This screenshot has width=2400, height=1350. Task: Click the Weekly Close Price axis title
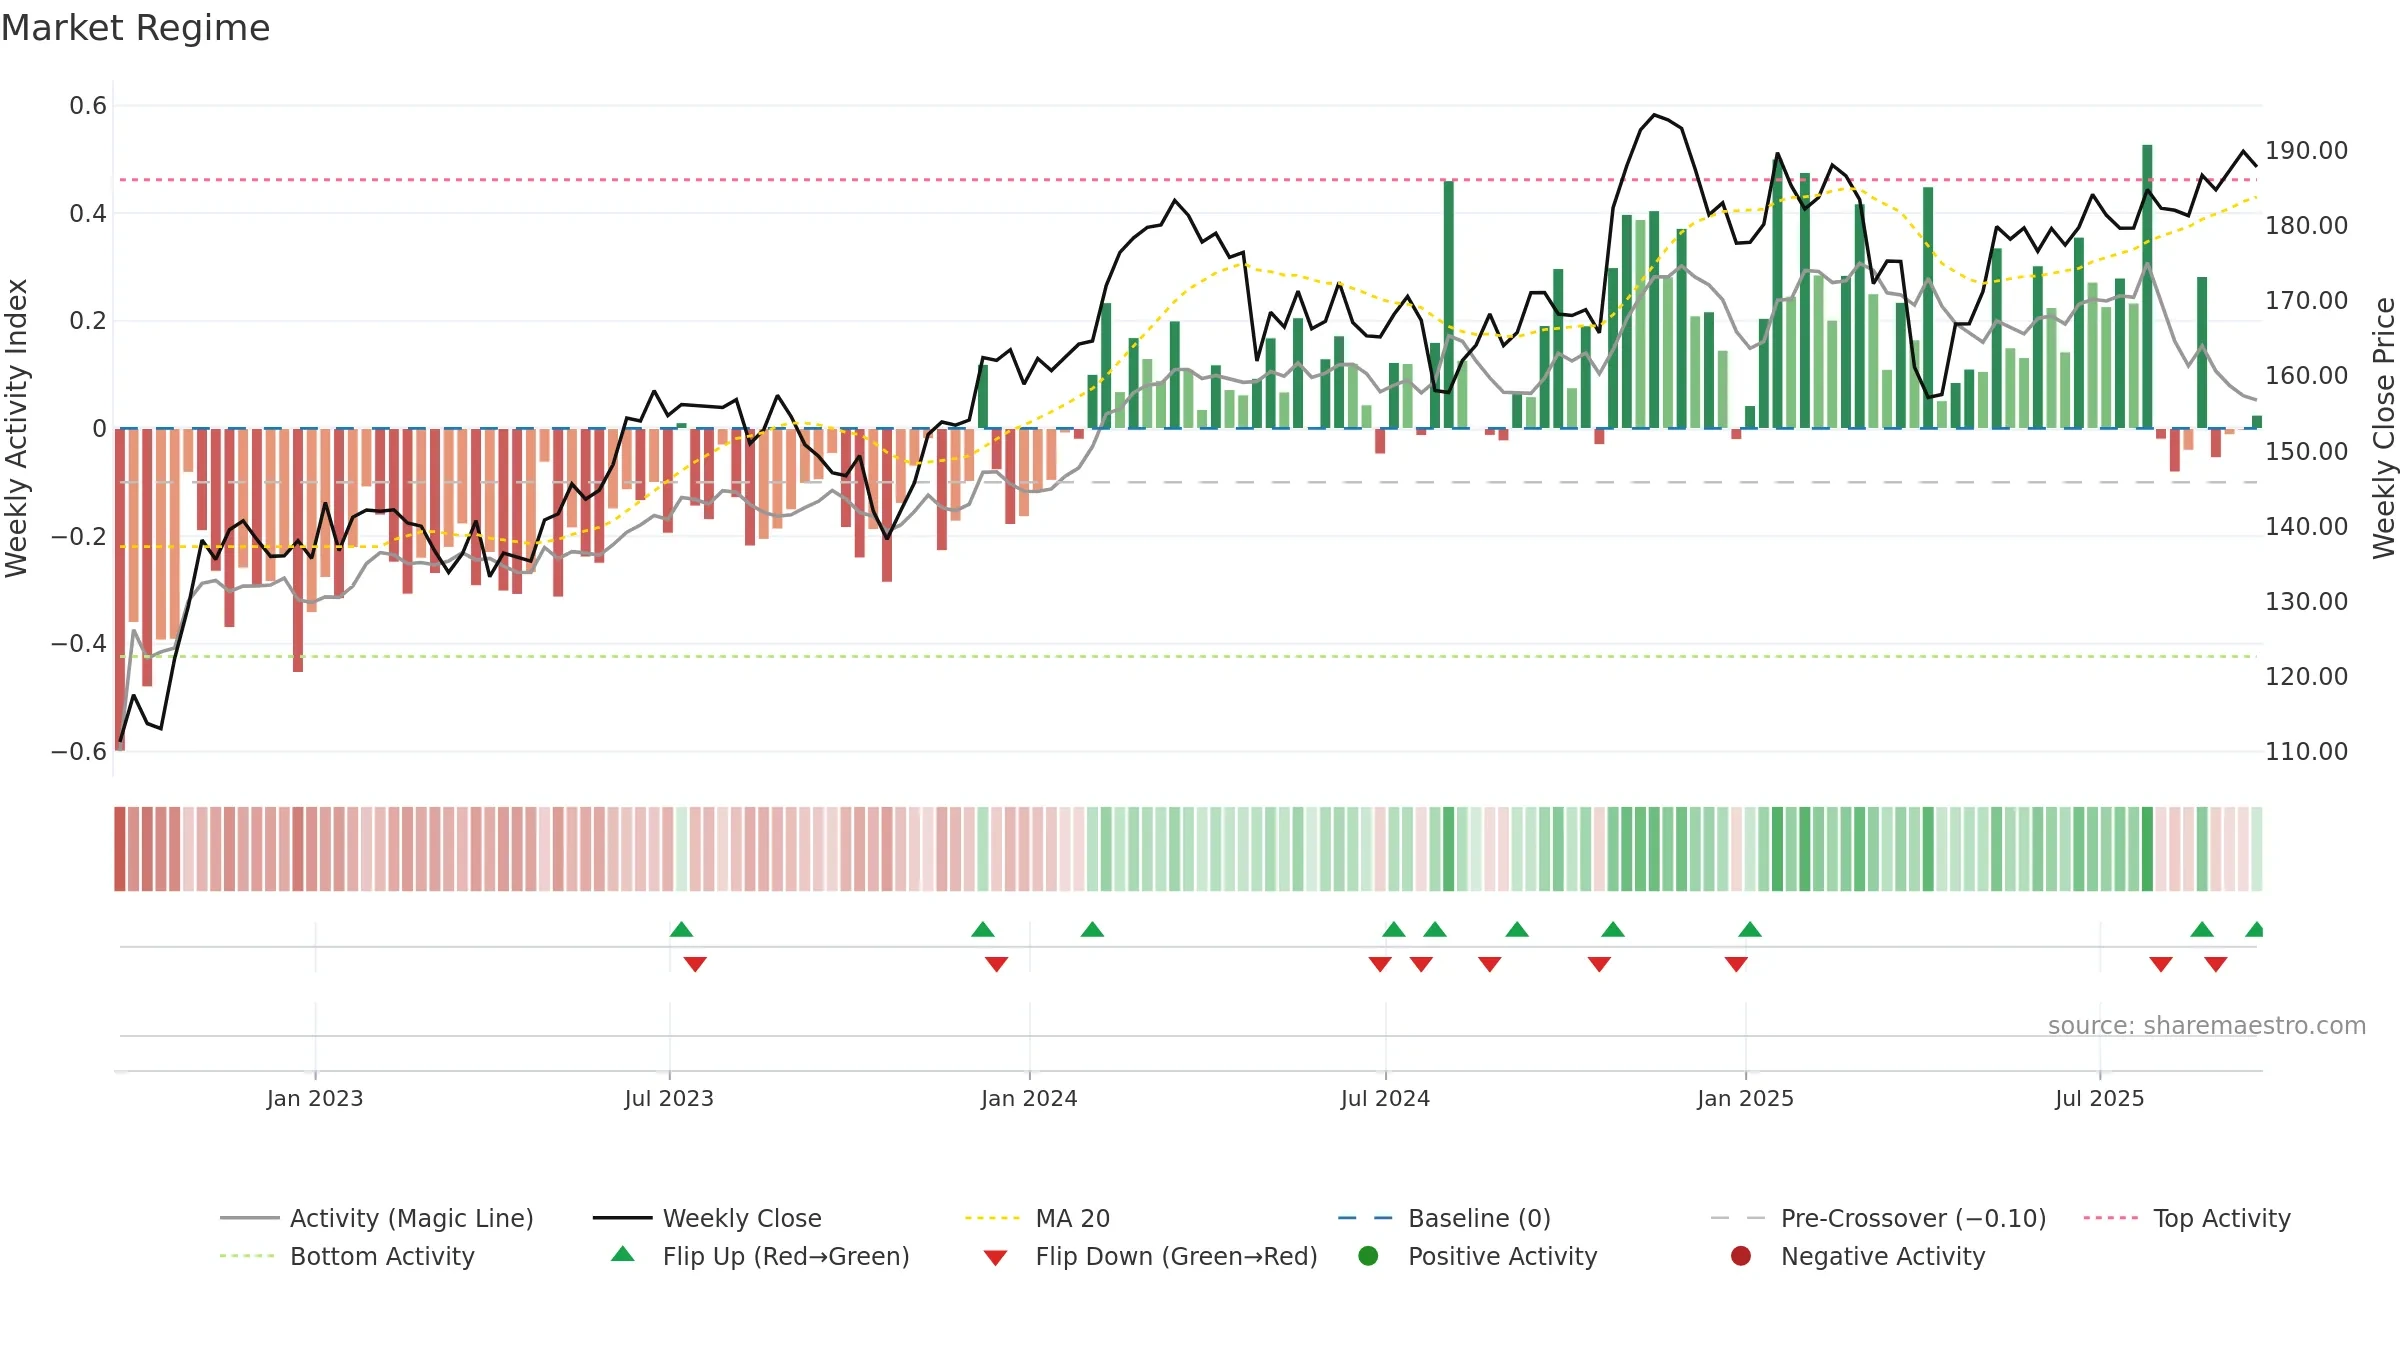2384,428
